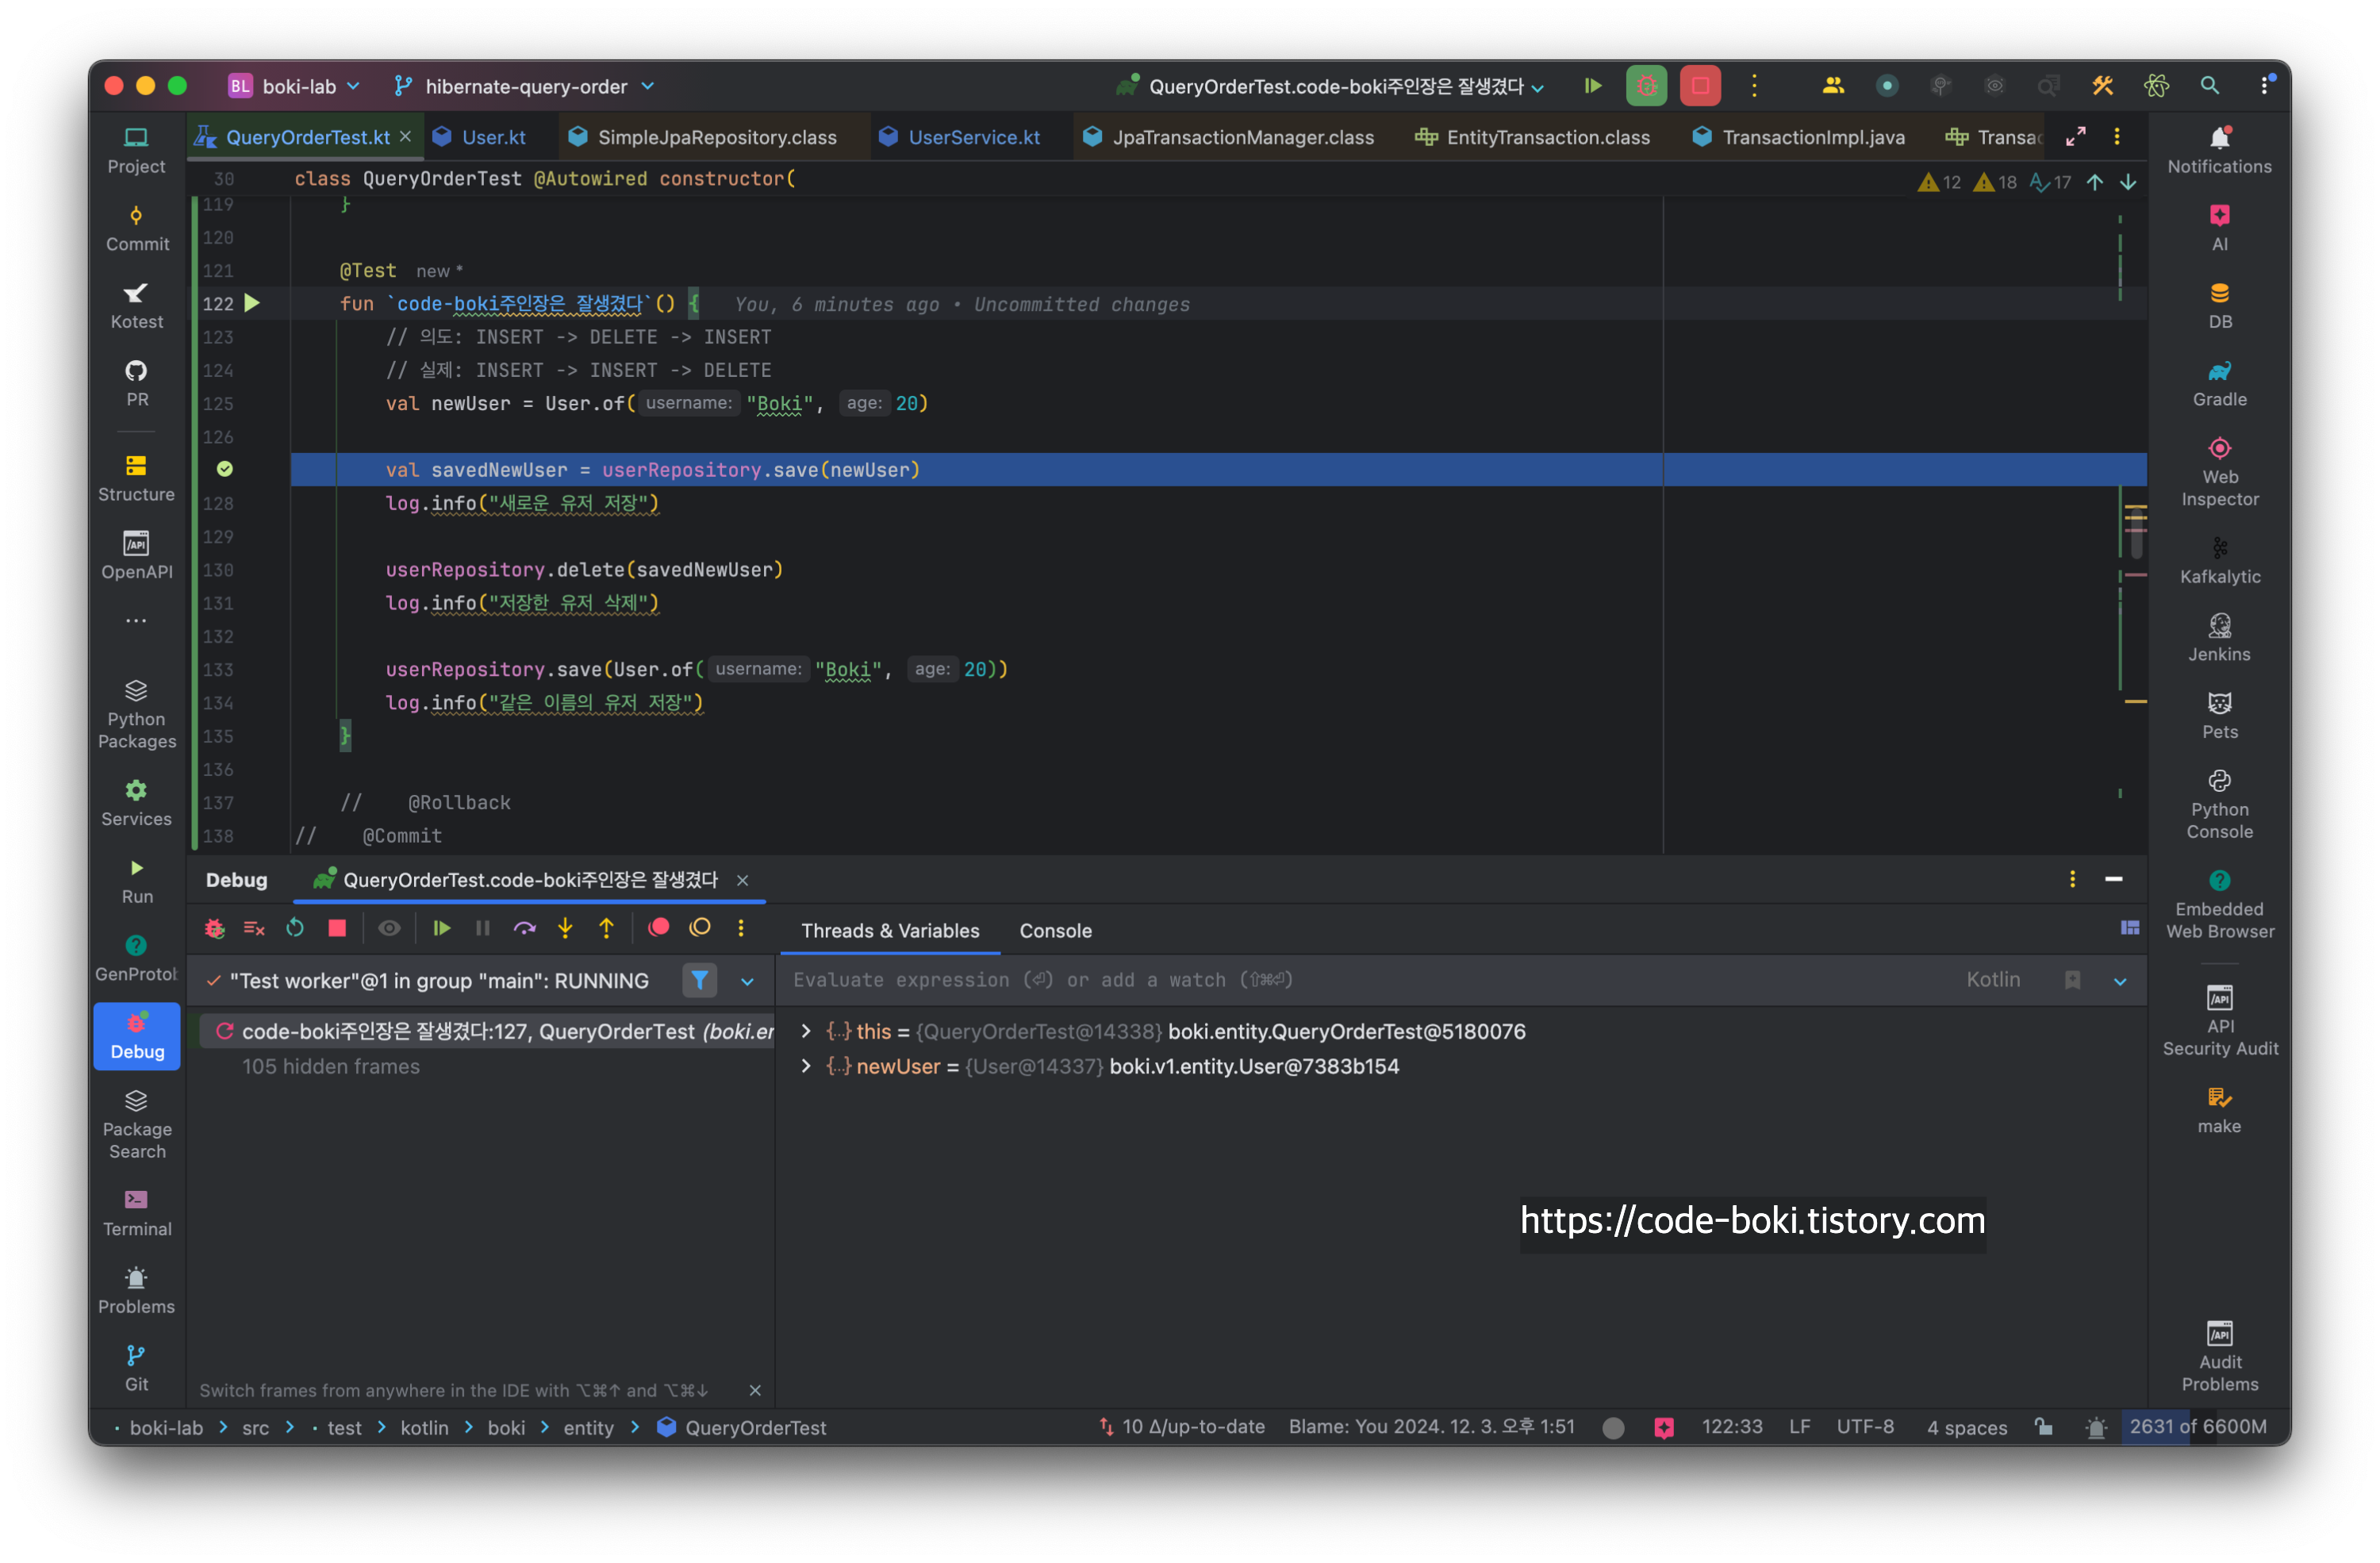Expand the newUser variable node
Screen dimensions: 2380x1563
click(806, 1066)
